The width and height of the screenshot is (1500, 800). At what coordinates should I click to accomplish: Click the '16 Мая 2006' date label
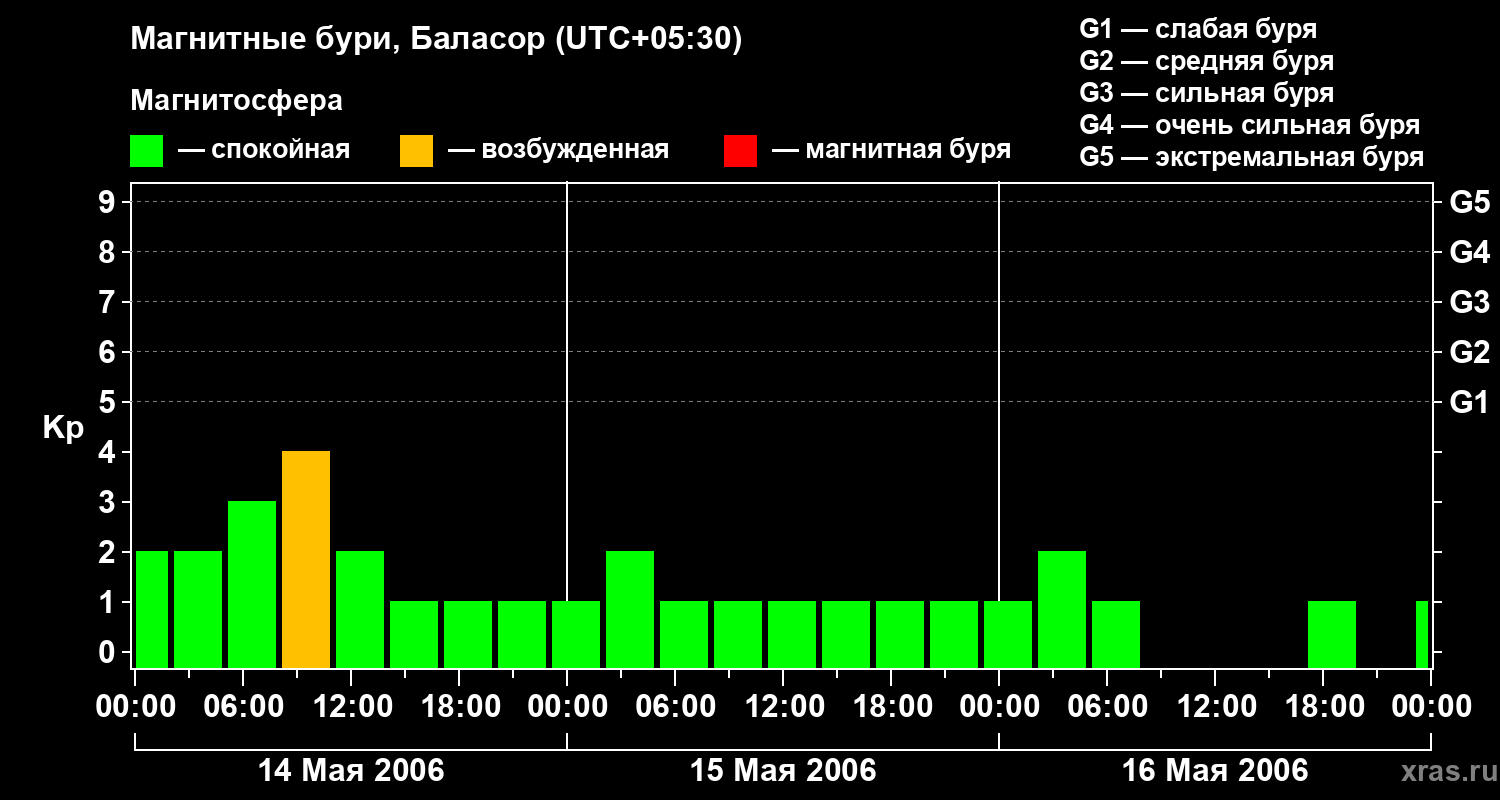(1215, 771)
